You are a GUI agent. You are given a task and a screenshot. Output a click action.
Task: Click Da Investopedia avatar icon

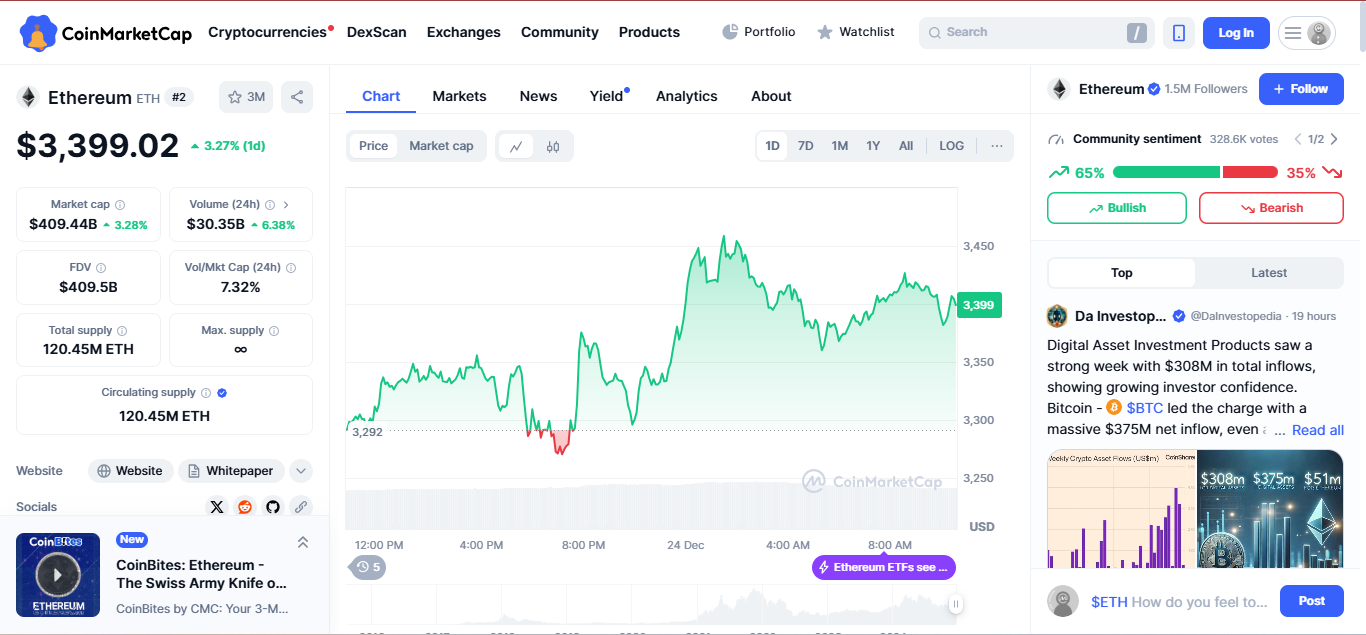pos(1057,316)
